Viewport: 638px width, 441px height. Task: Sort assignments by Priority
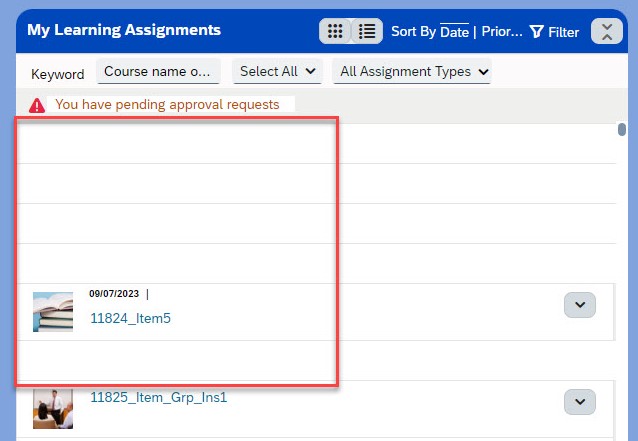click(x=502, y=31)
